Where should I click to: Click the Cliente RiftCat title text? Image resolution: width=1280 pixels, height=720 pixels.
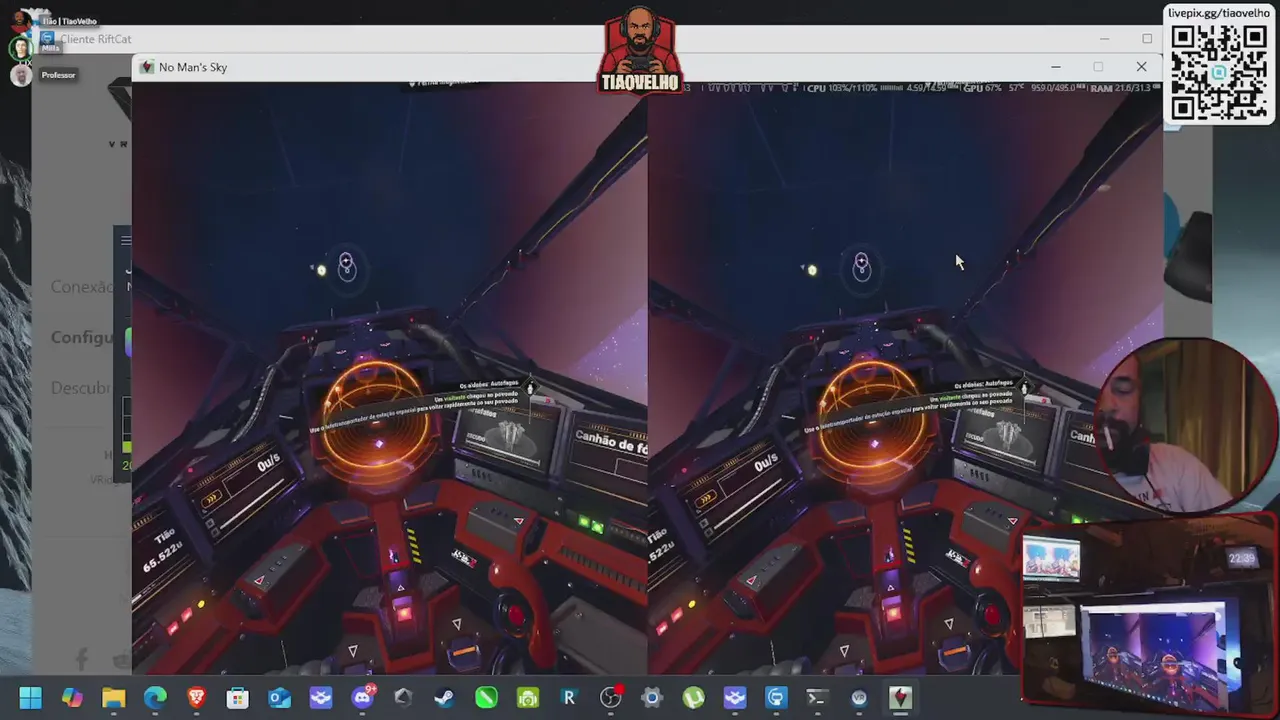pos(95,39)
